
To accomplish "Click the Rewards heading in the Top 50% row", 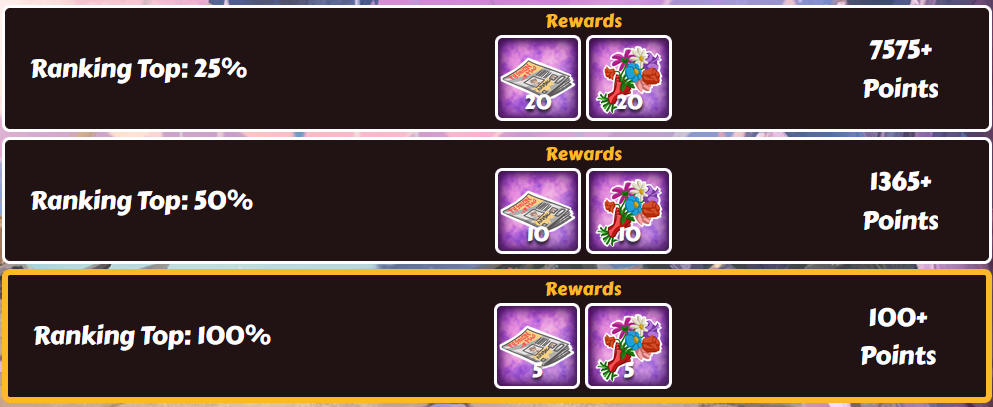I will pyautogui.click(x=584, y=154).
